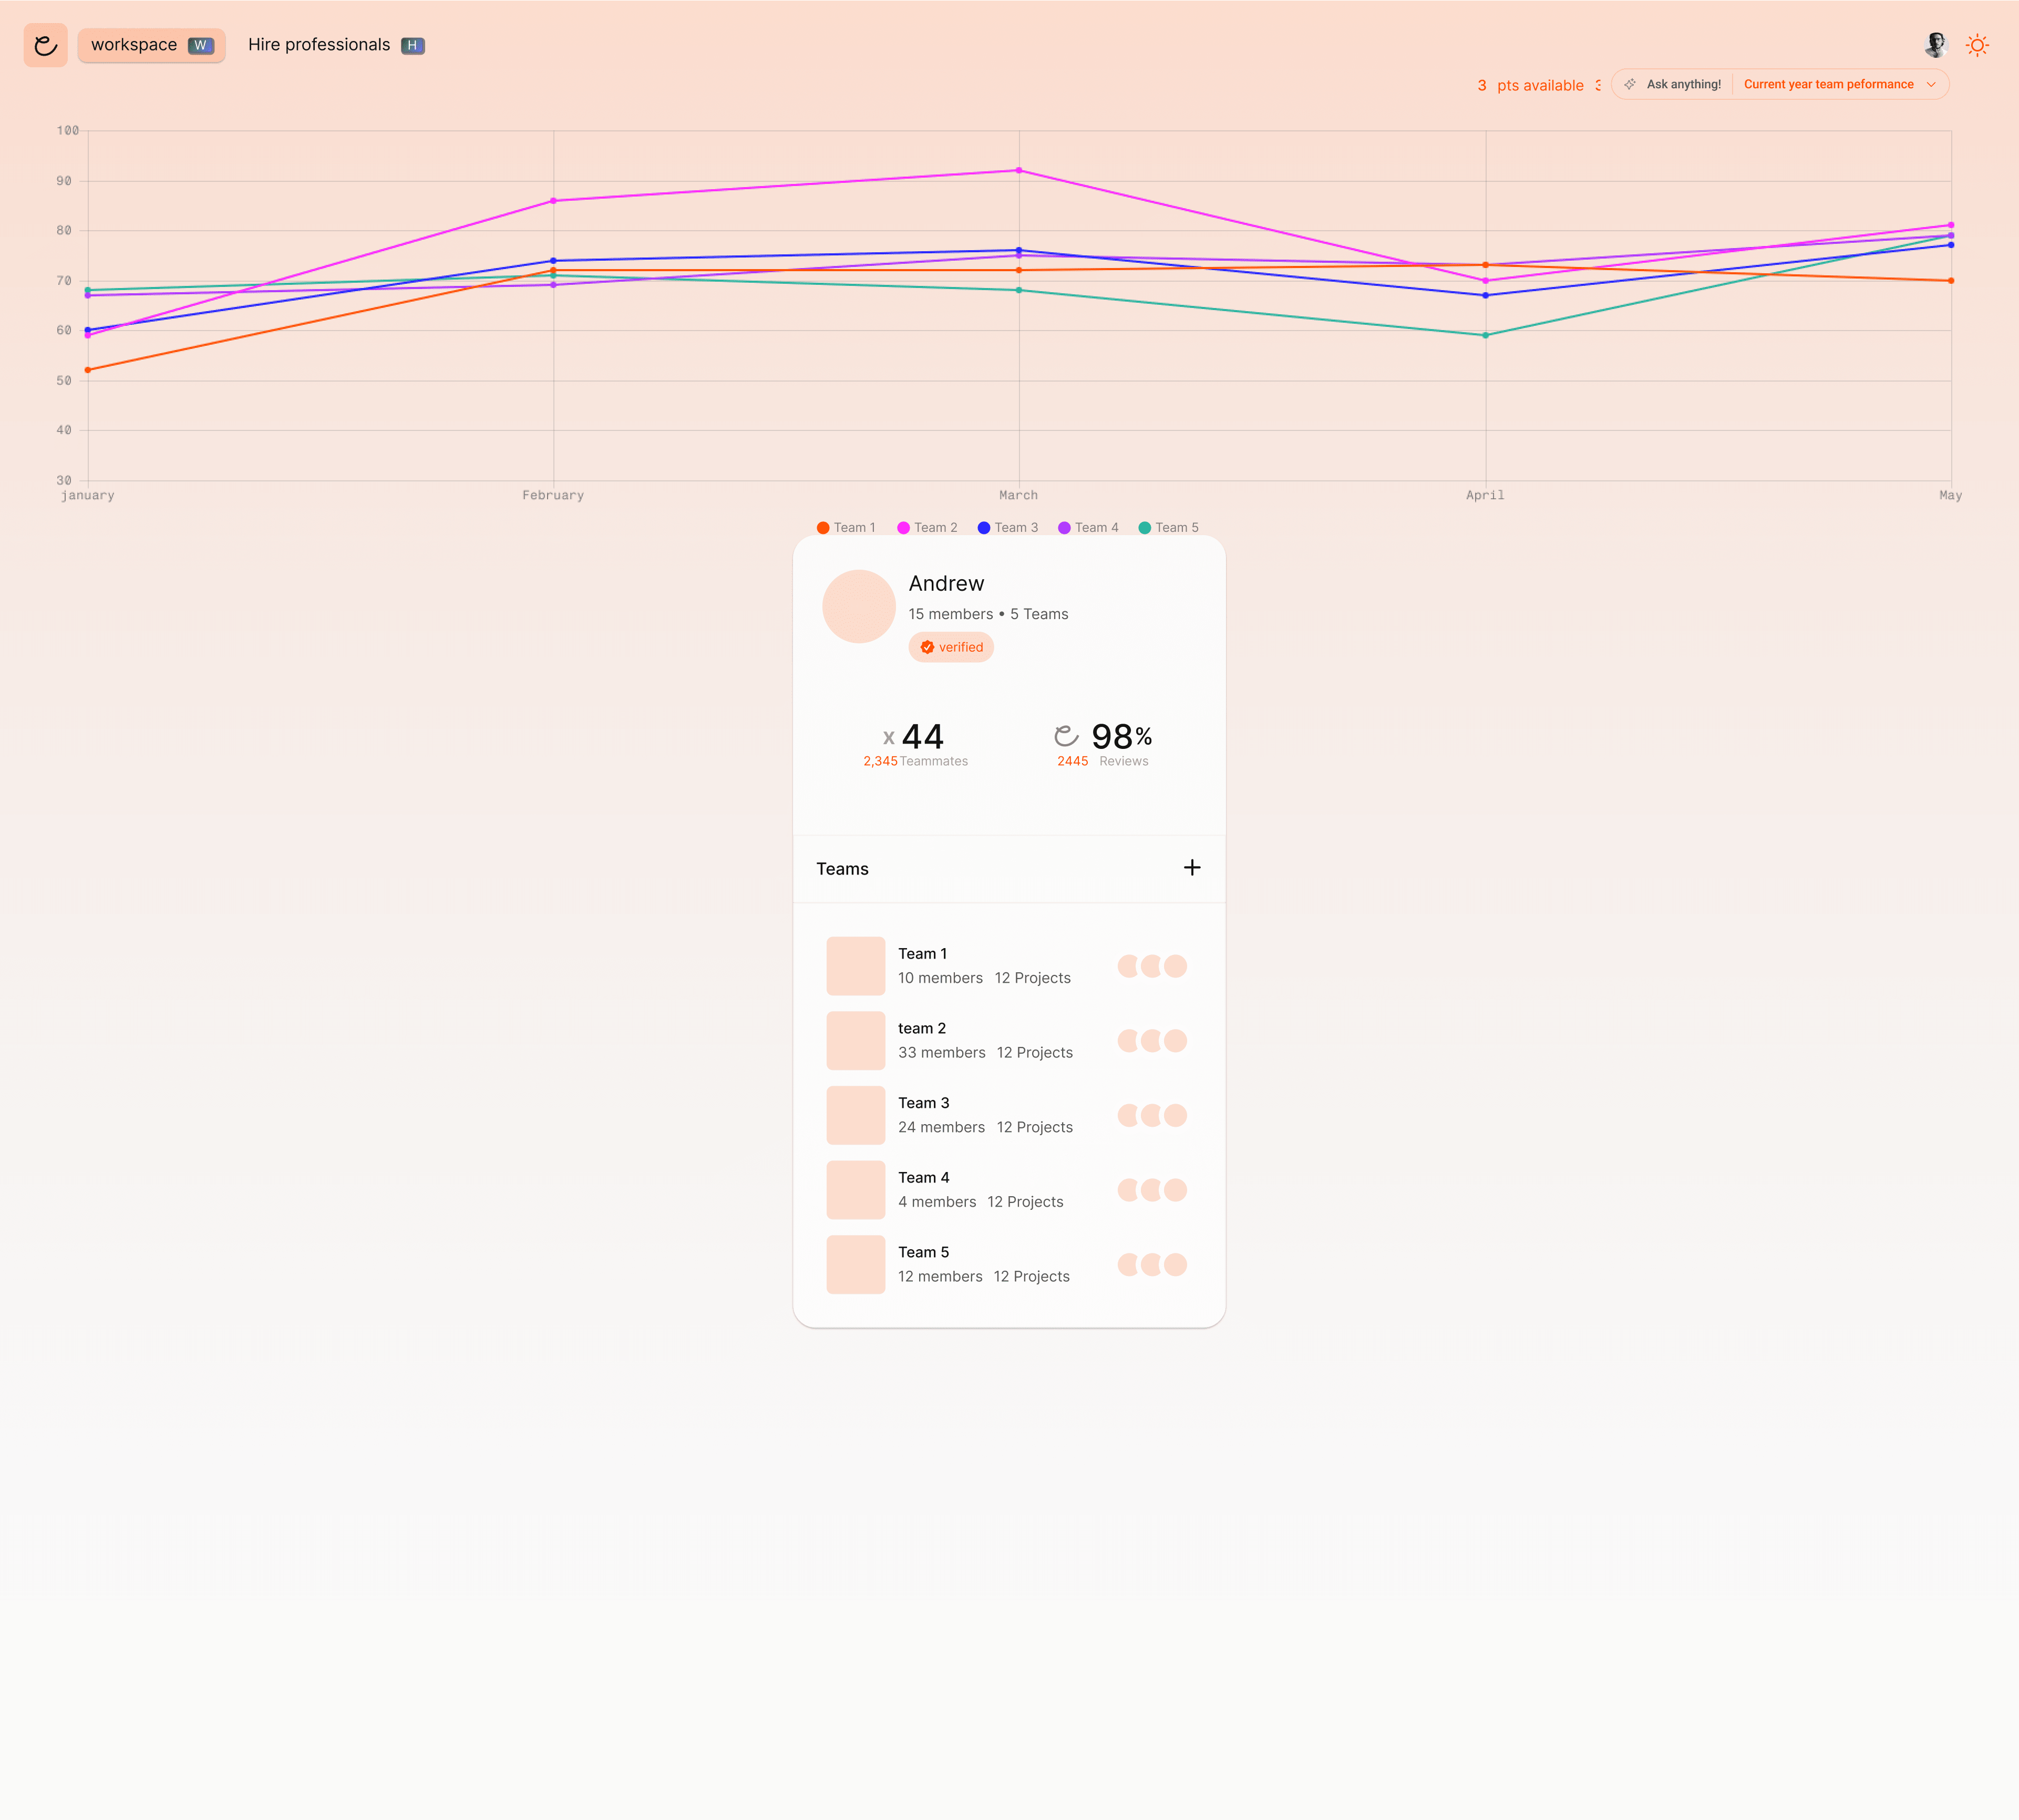
Task: Open Team 4's square thumbnail
Action: point(856,1190)
